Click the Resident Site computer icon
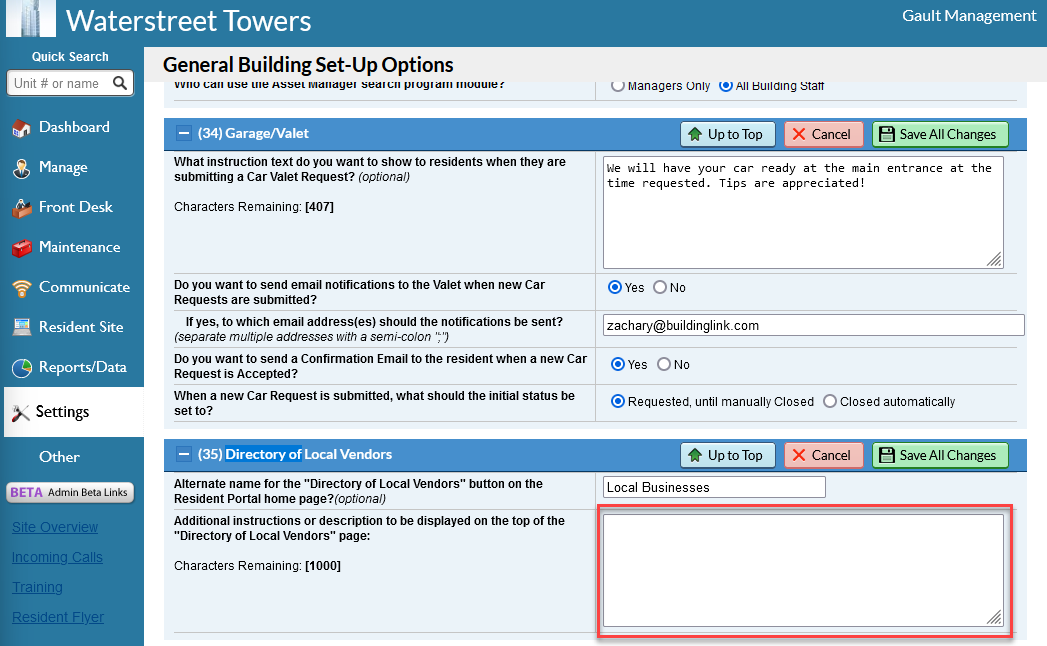Screen dimensions: 1047x646 [21, 327]
